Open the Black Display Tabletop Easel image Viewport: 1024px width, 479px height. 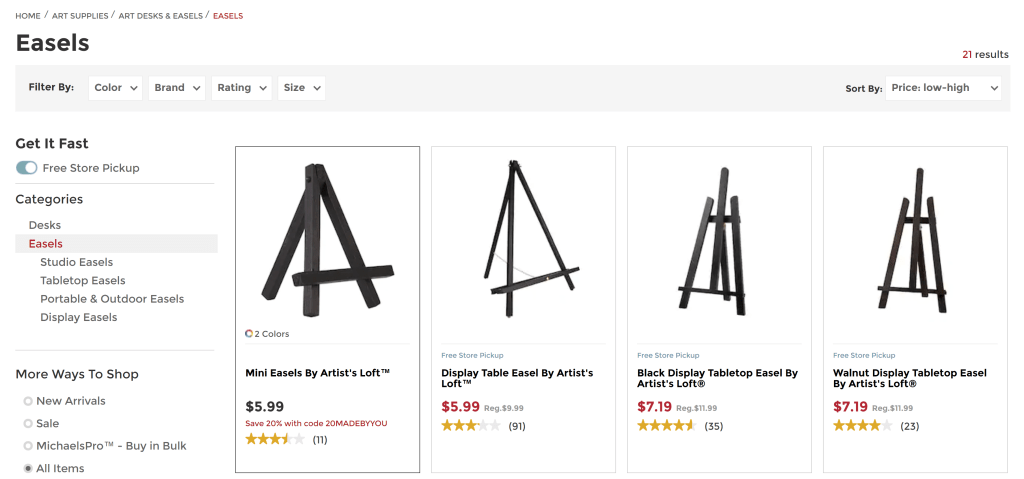pos(719,241)
